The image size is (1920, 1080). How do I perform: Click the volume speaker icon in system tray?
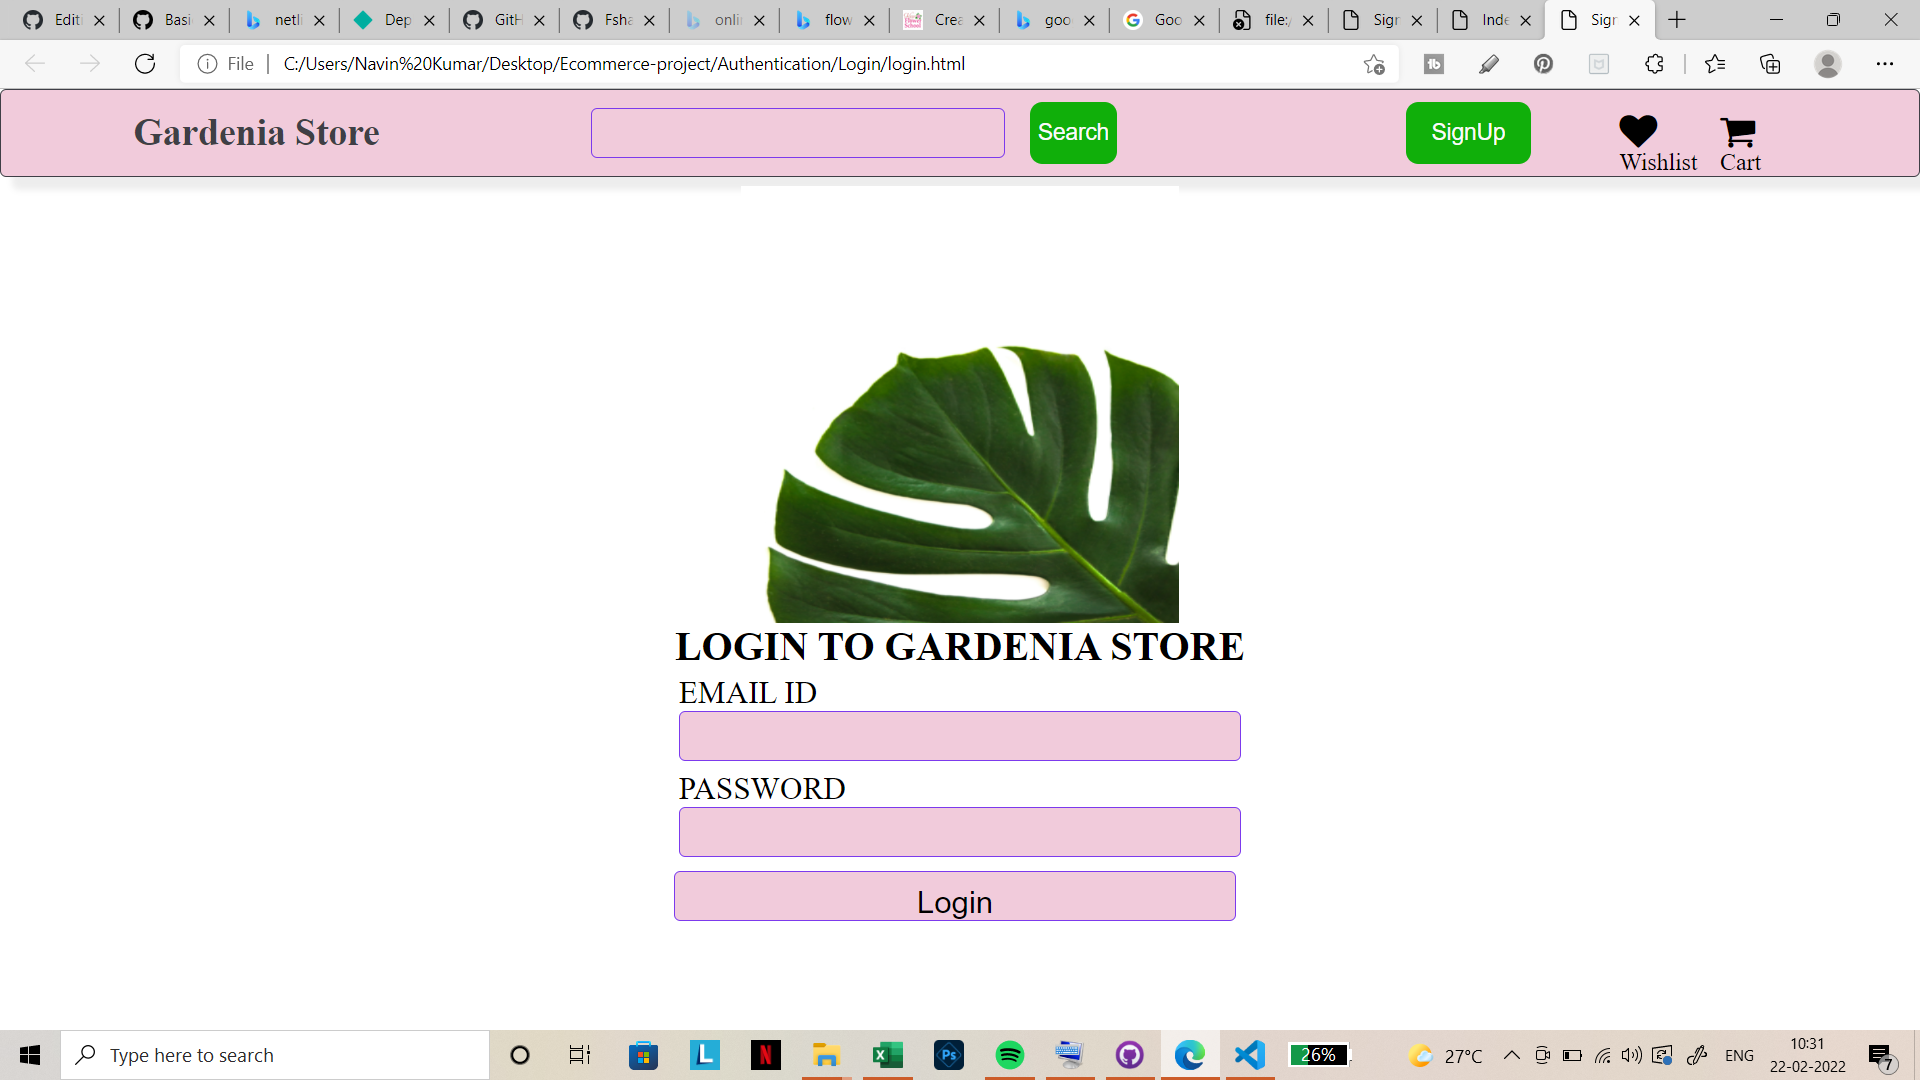pos(1634,1054)
